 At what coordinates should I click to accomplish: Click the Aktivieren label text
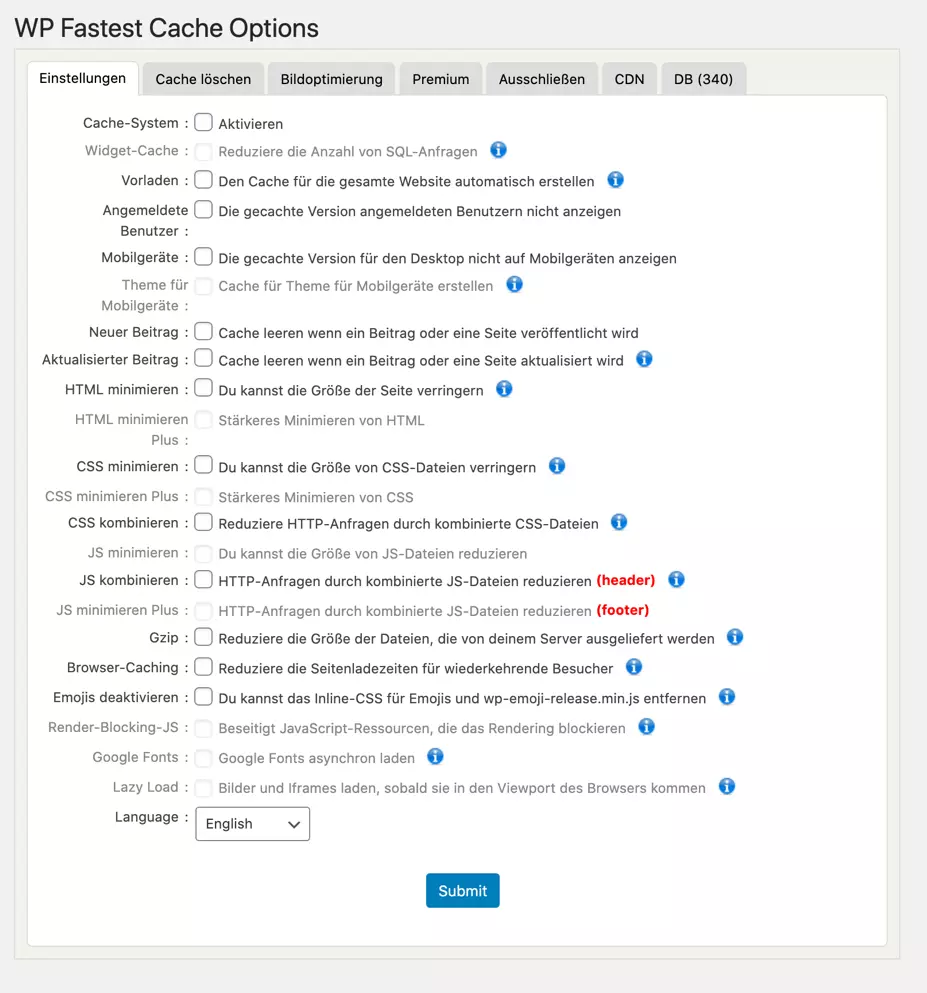pos(251,123)
